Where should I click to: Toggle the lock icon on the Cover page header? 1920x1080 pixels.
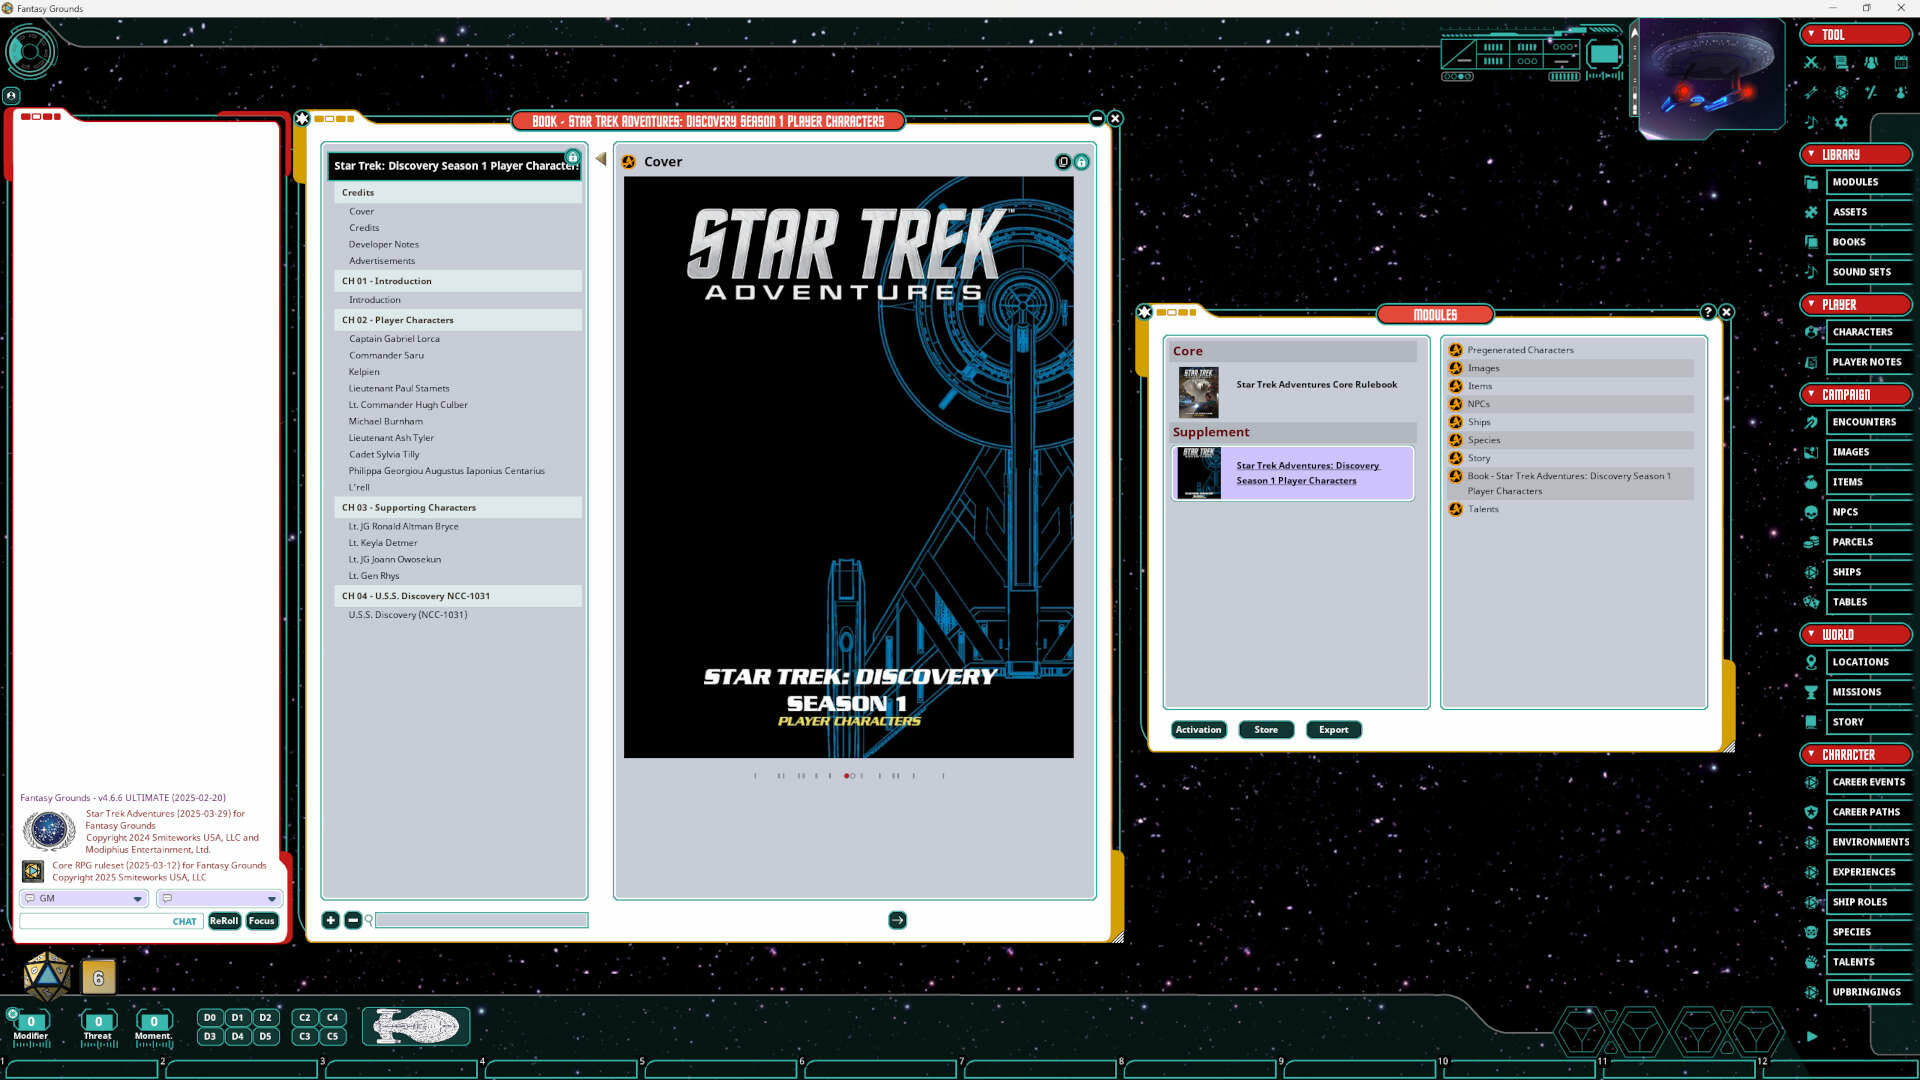pyautogui.click(x=1082, y=161)
